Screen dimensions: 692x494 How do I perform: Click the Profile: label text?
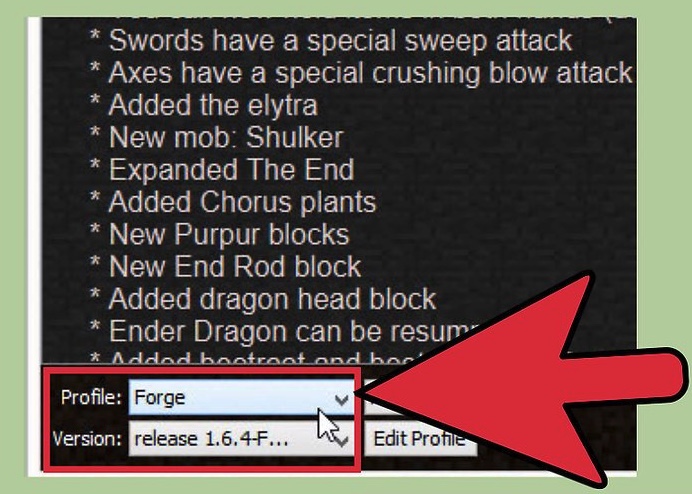coord(91,397)
